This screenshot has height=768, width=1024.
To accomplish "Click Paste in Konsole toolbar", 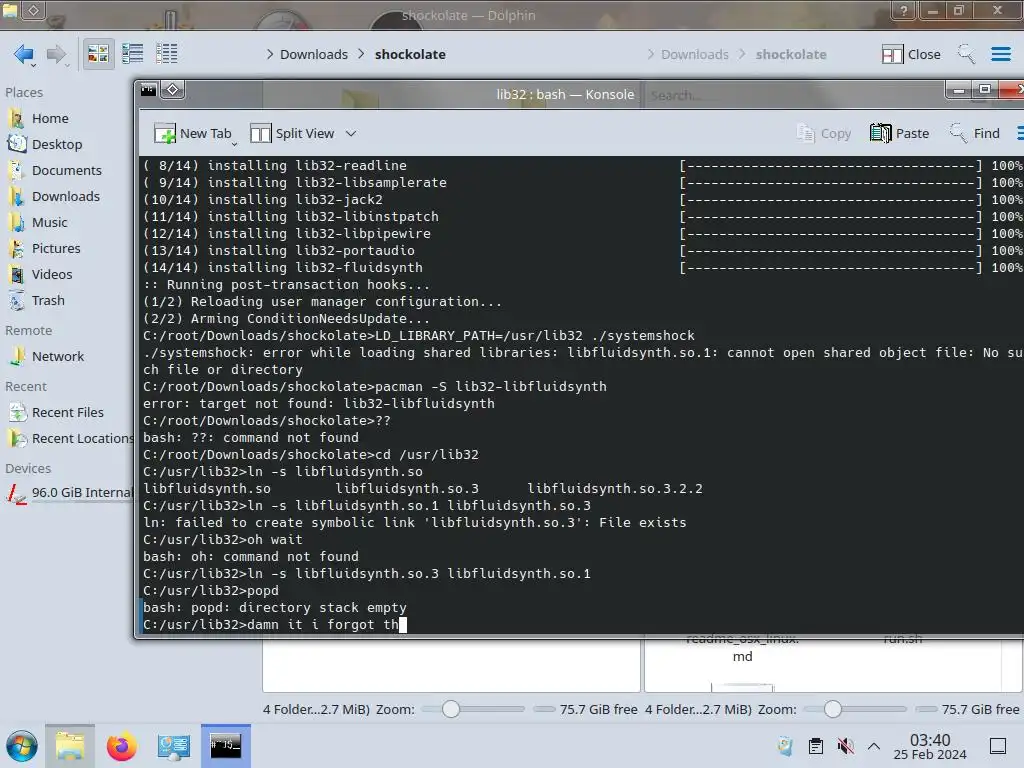I will tap(899, 133).
